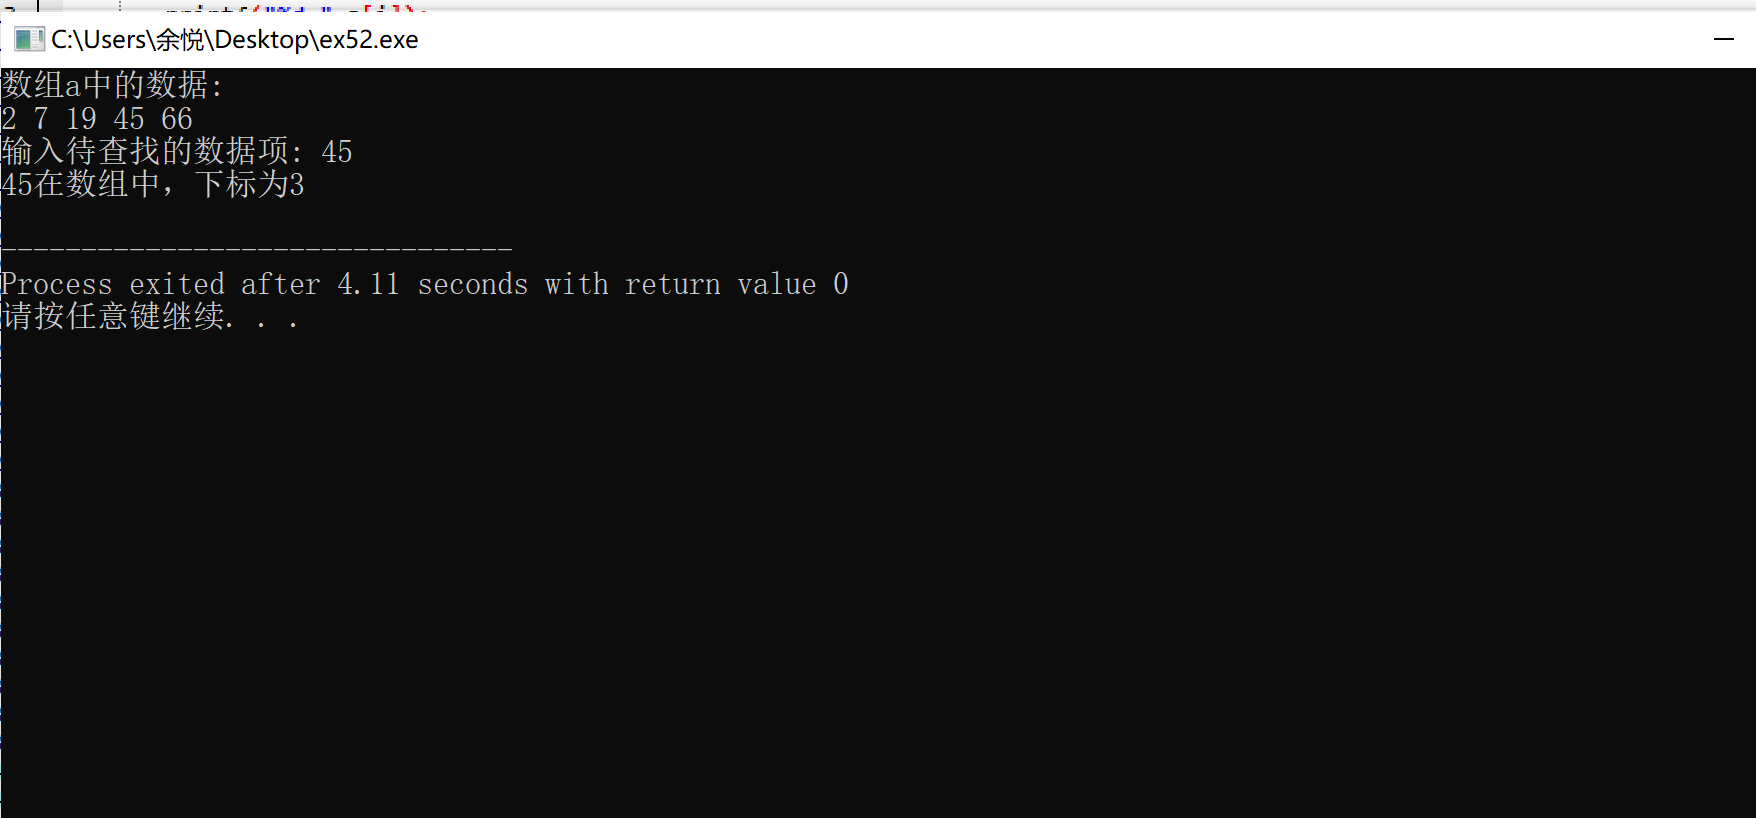Click the number 19 in array output
The width and height of the screenshot is (1756, 818).
click(x=81, y=119)
